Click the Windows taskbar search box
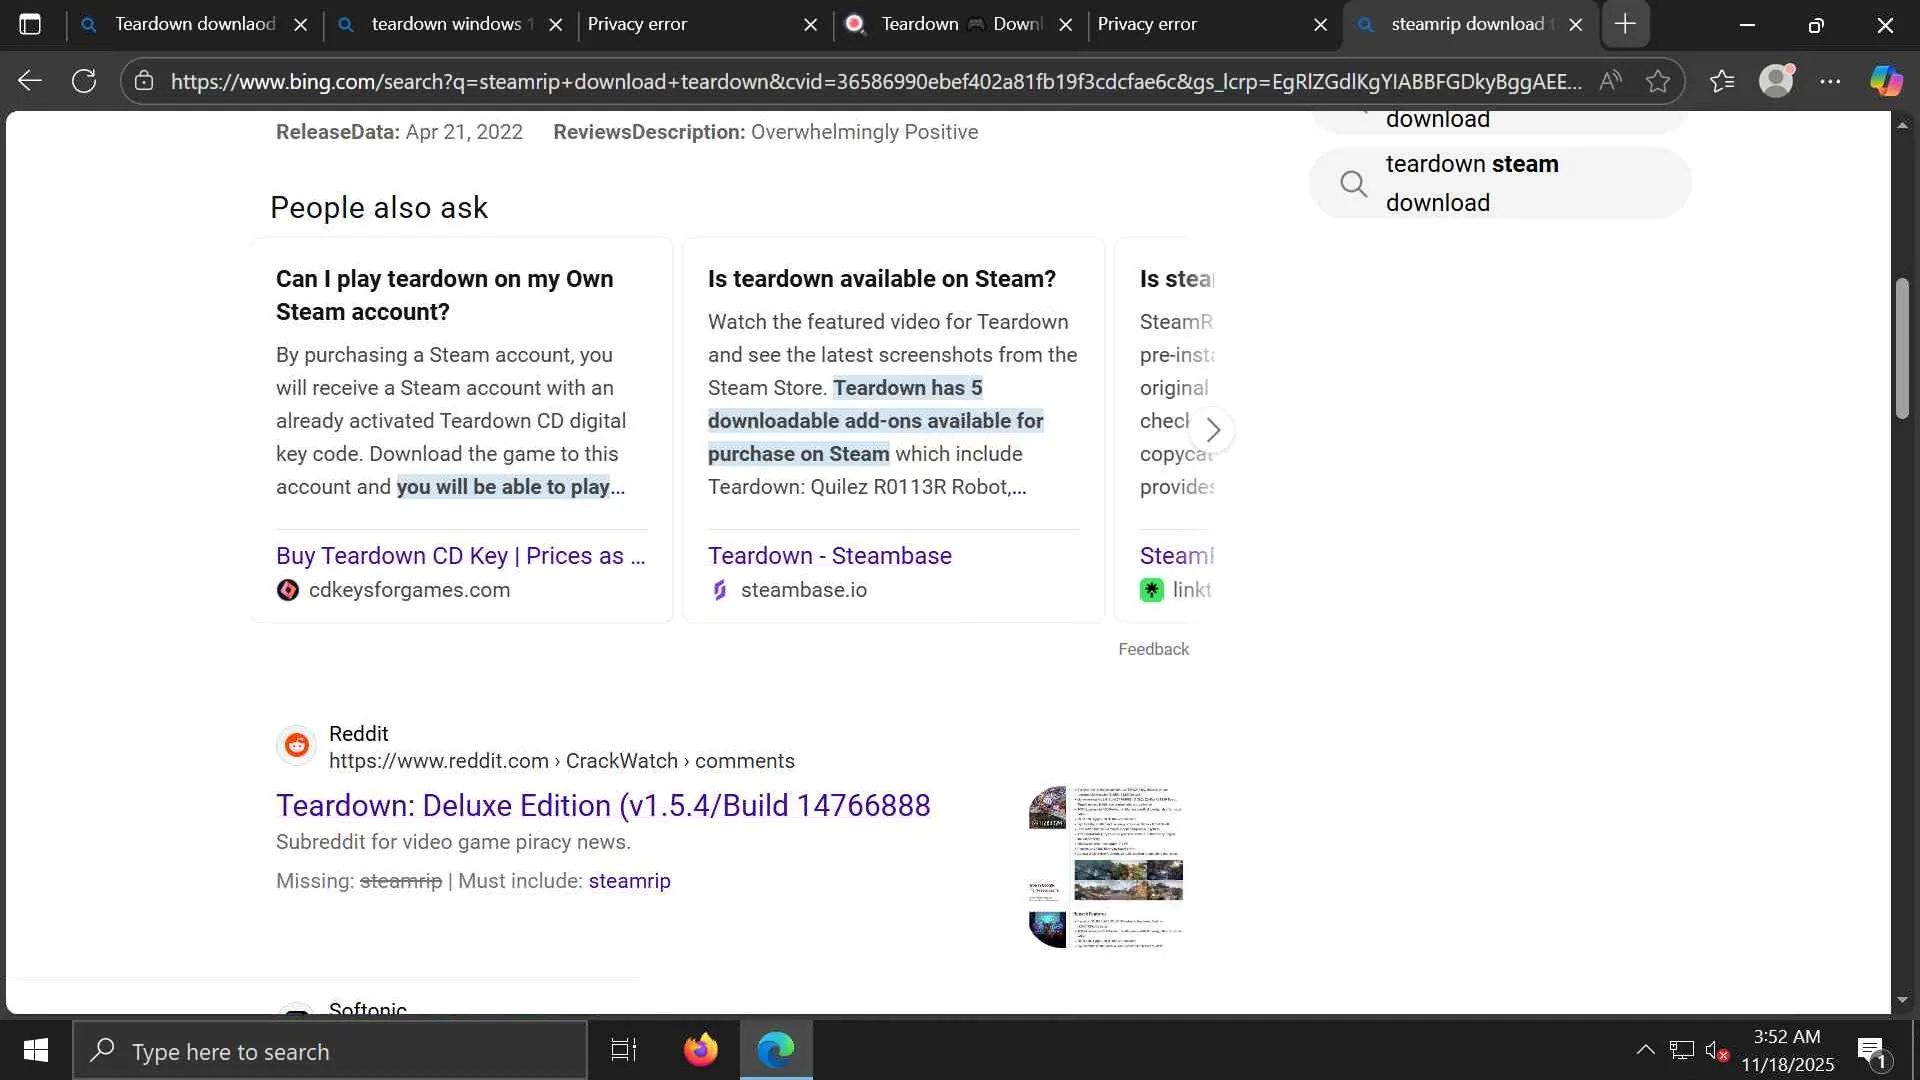Image resolution: width=1920 pixels, height=1080 pixels. (330, 1051)
